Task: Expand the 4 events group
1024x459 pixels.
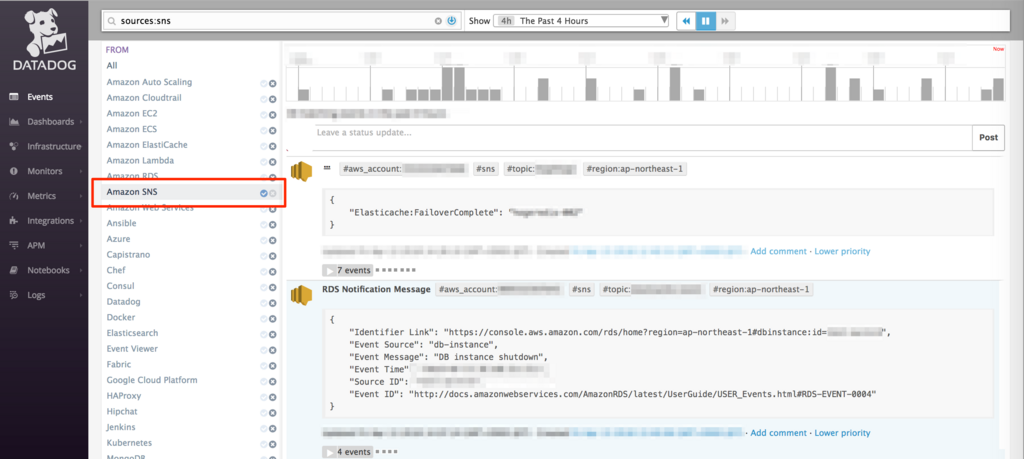Action: (347, 452)
